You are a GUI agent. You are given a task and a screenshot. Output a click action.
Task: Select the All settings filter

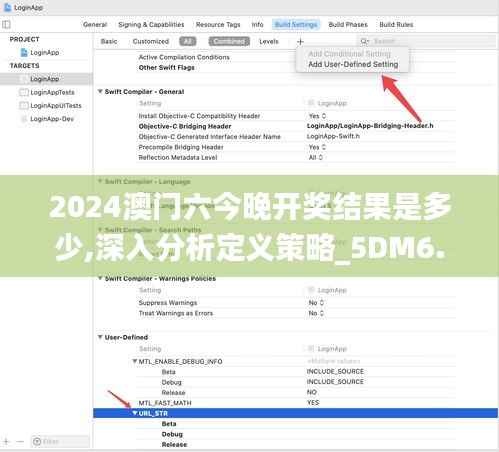[x=188, y=41]
